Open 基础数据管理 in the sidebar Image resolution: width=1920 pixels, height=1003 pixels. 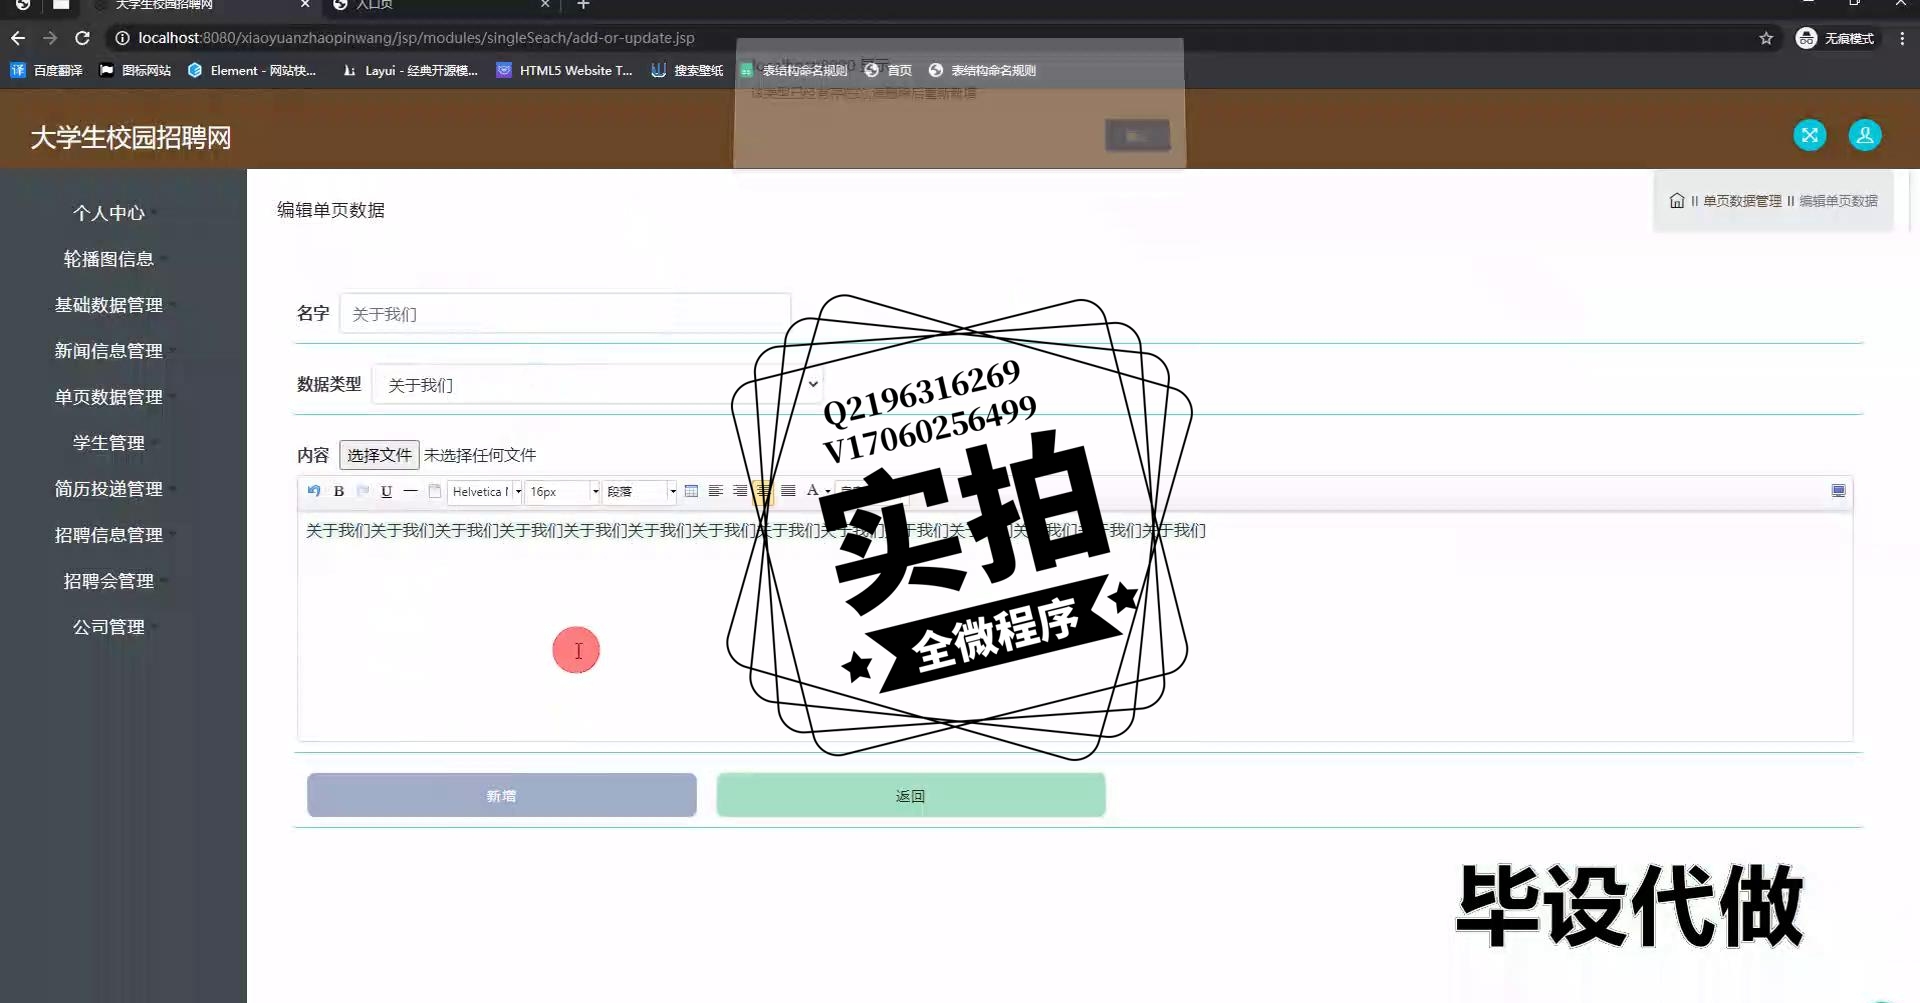[x=109, y=305]
